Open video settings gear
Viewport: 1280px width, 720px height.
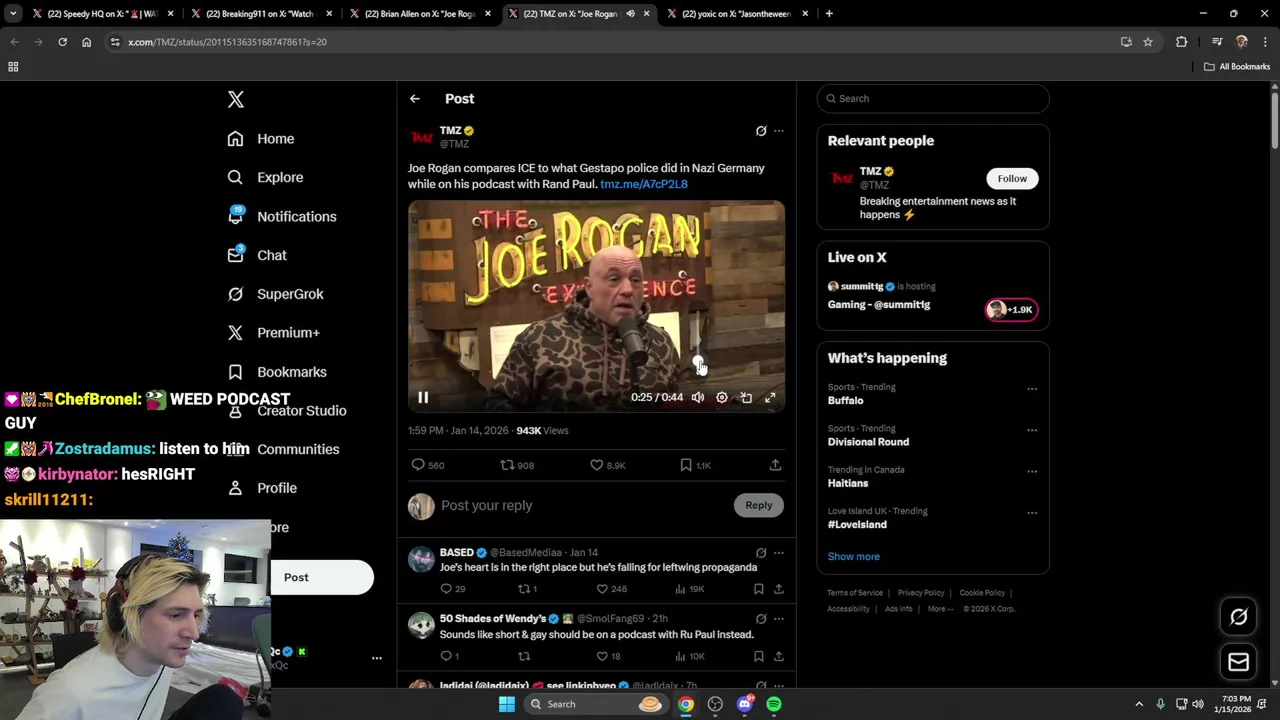pyautogui.click(x=722, y=397)
